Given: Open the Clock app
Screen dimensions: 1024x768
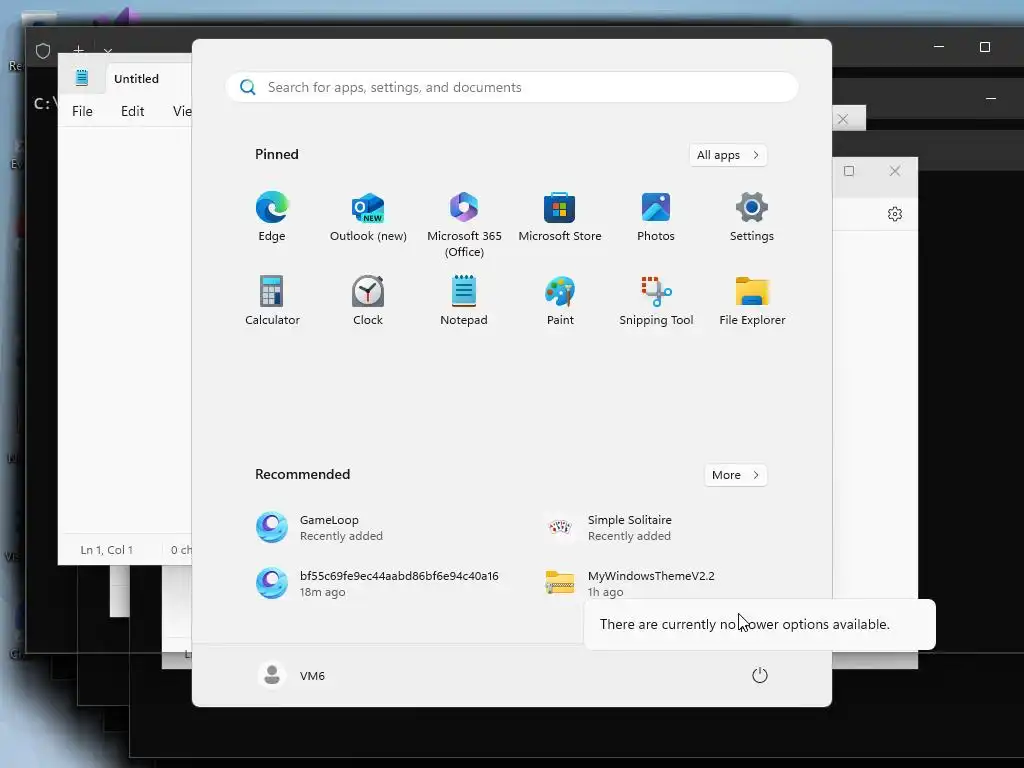Looking at the screenshot, I should tap(368, 300).
